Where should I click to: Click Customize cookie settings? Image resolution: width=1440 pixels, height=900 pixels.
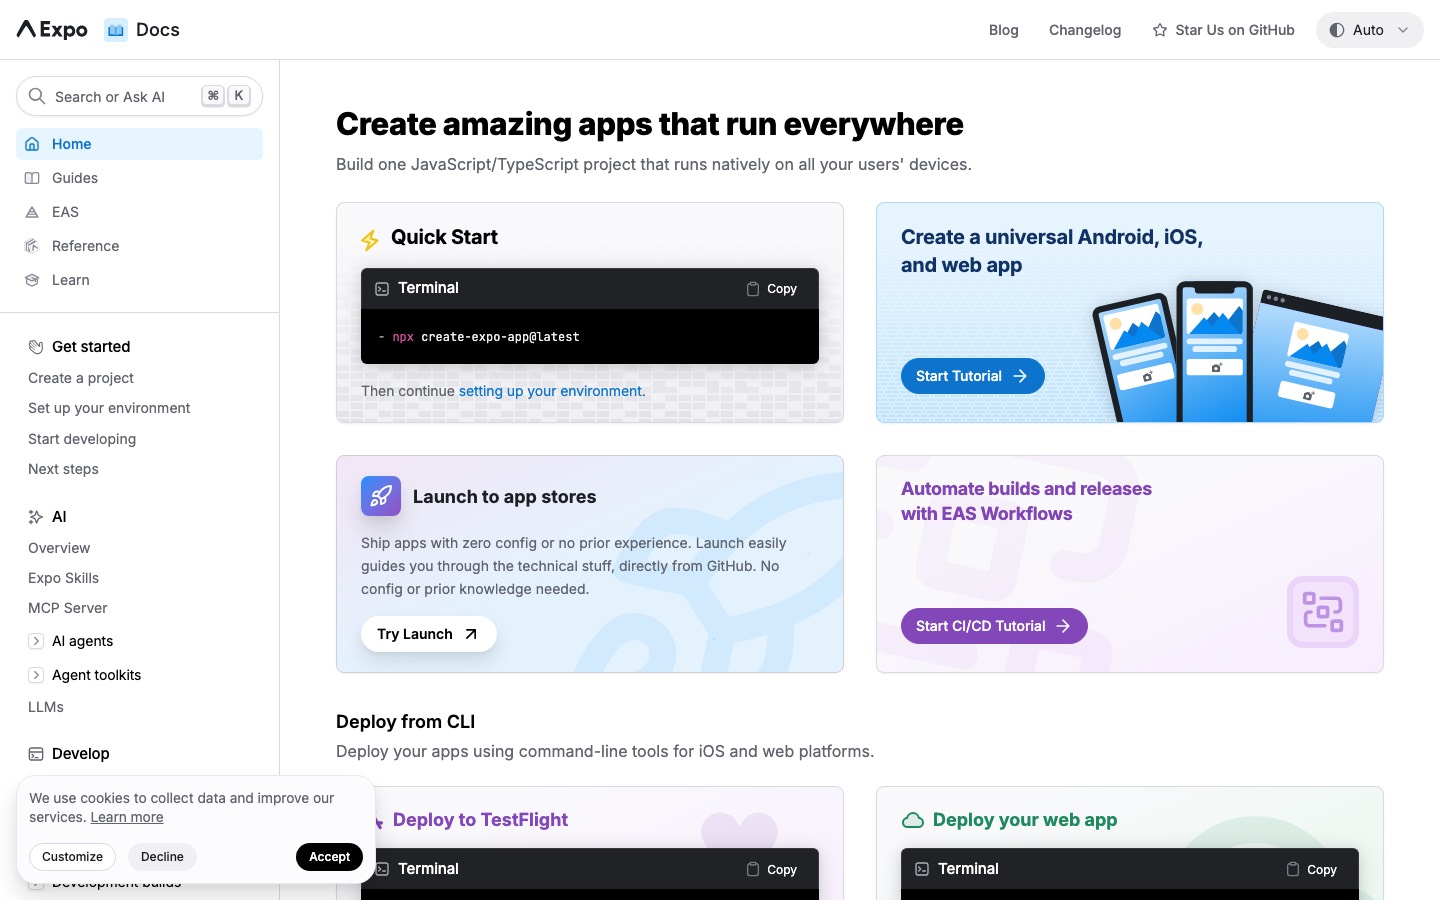(x=72, y=857)
